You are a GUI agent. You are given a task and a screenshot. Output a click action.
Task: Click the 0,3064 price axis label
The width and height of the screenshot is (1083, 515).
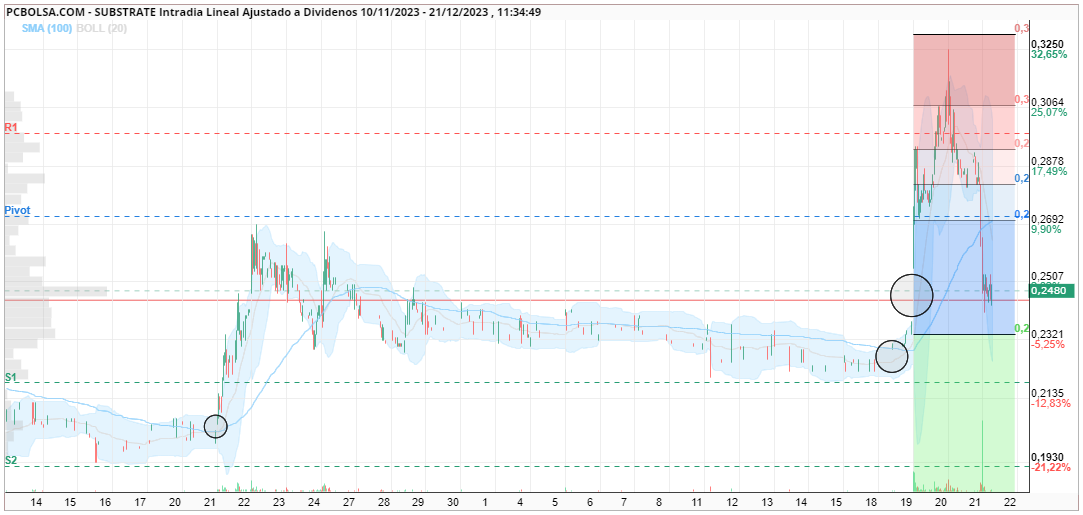click(x=1045, y=101)
